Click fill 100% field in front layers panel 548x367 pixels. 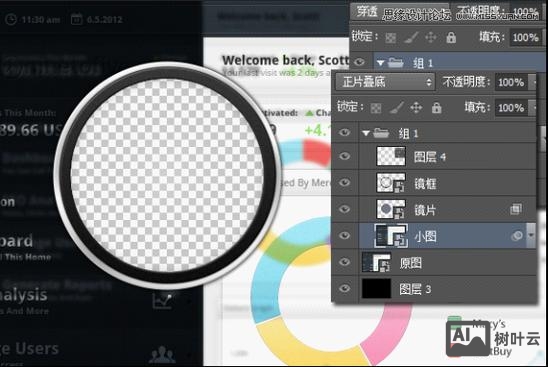point(511,108)
